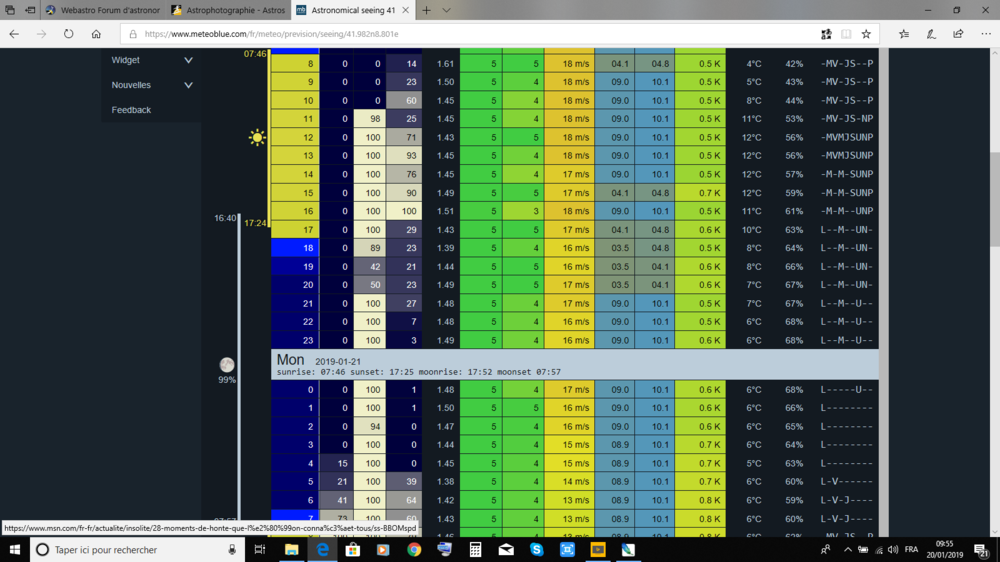This screenshot has height=562, width=1000.
Task: Set current tabs aside
Action: (x=30, y=10)
